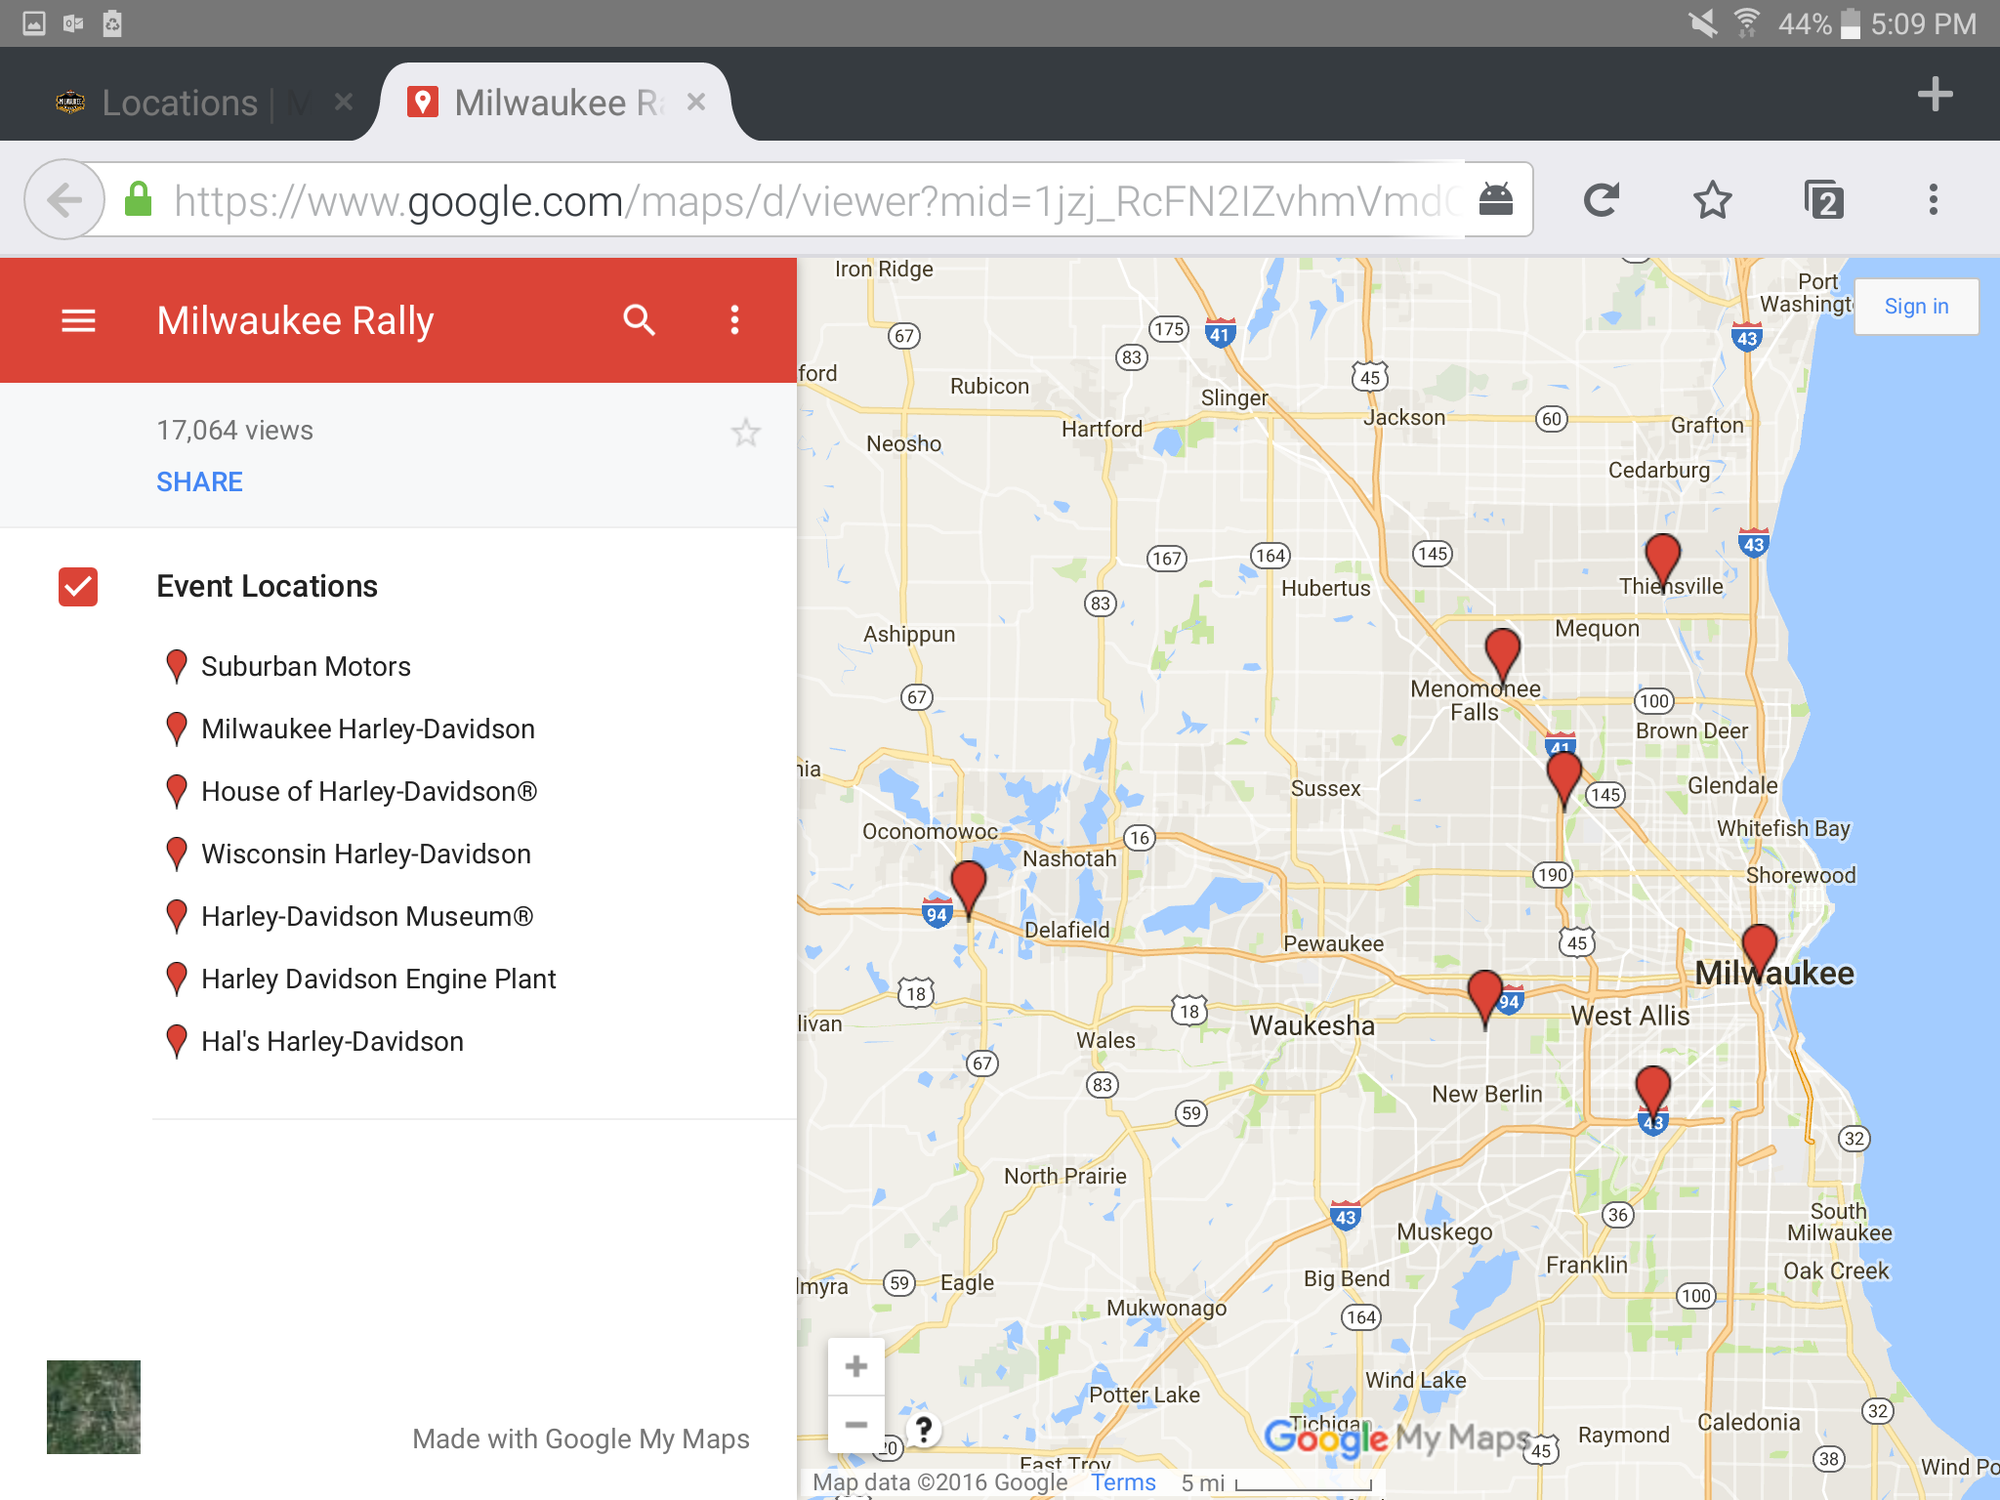Open the three-dot options in red header
This screenshot has width=2000, height=1500.
click(735, 321)
